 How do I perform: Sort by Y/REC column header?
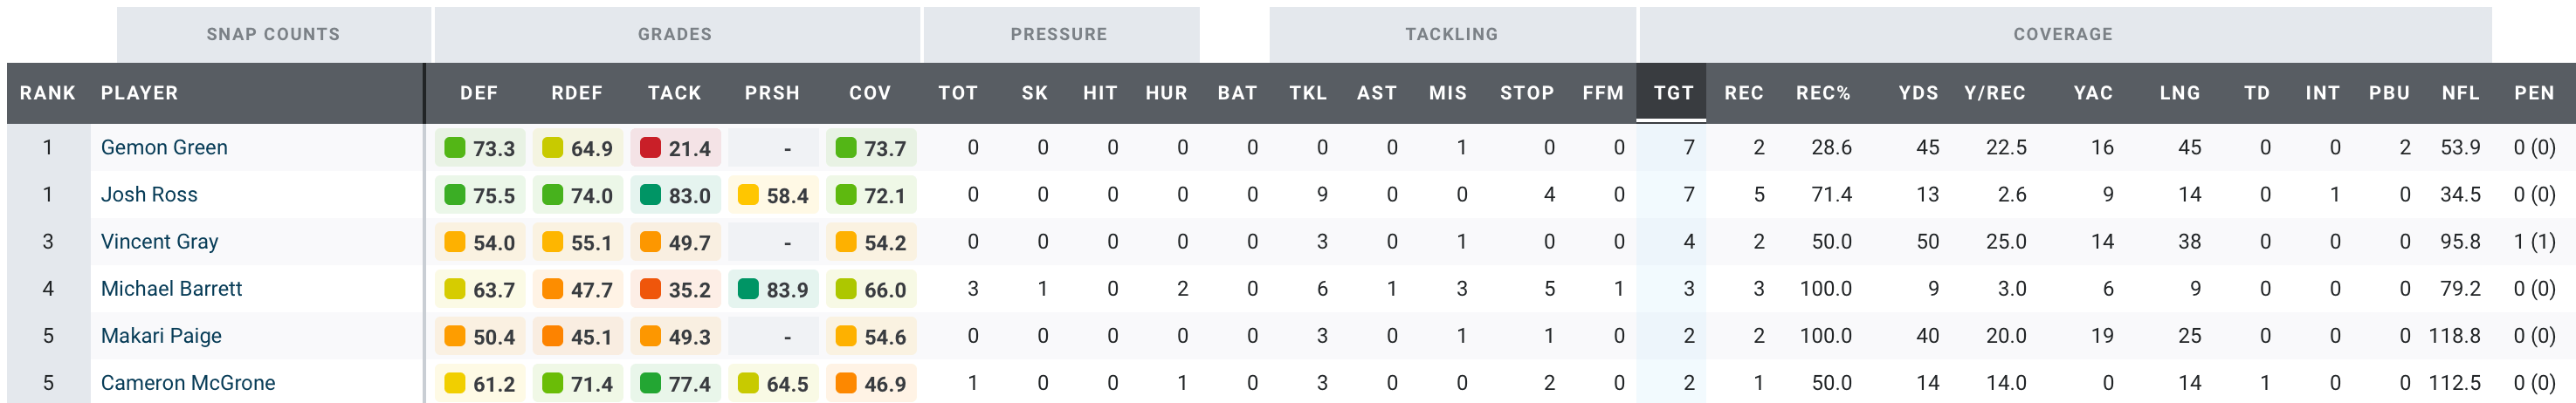point(1994,93)
